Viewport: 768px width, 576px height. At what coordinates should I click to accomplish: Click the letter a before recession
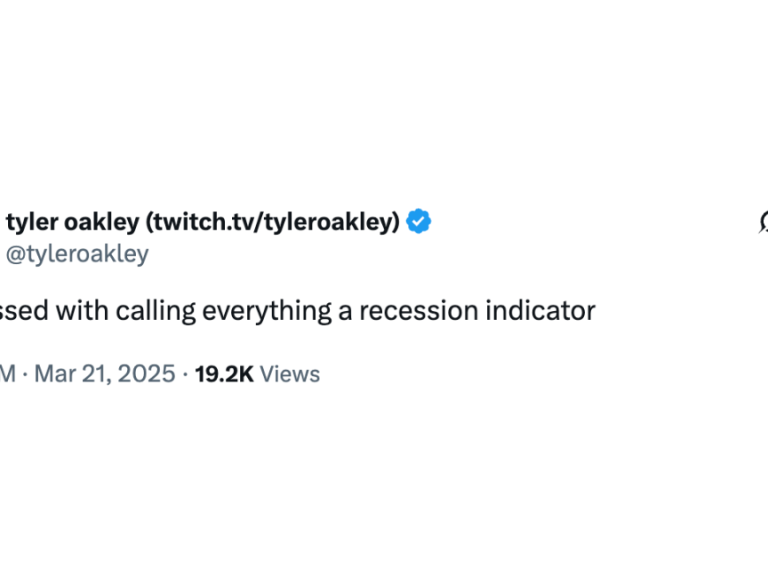pos(345,312)
